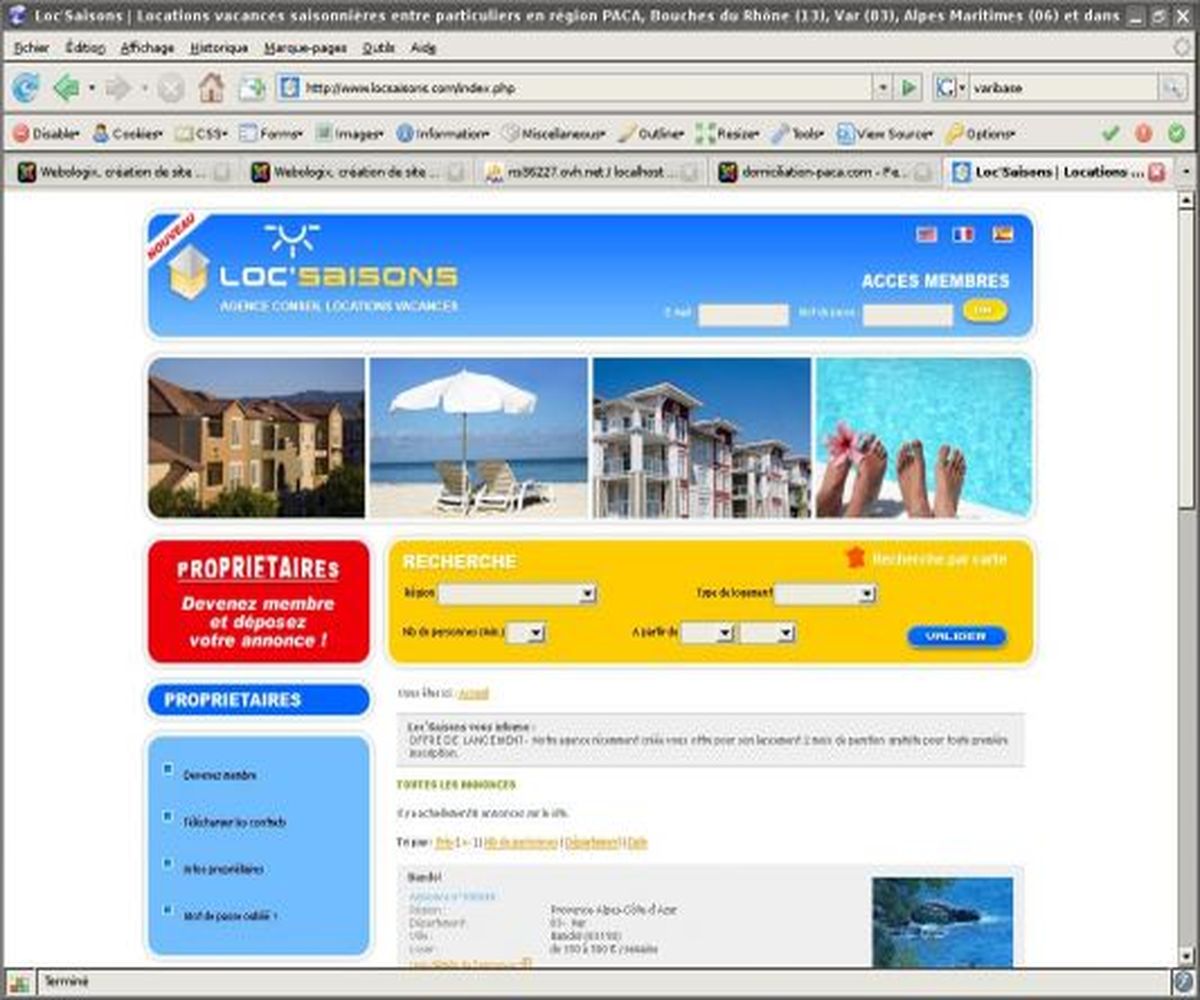Click the icon at the right of the status bar
Screen dimensions: 1200x1000
tap(1183, 981)
